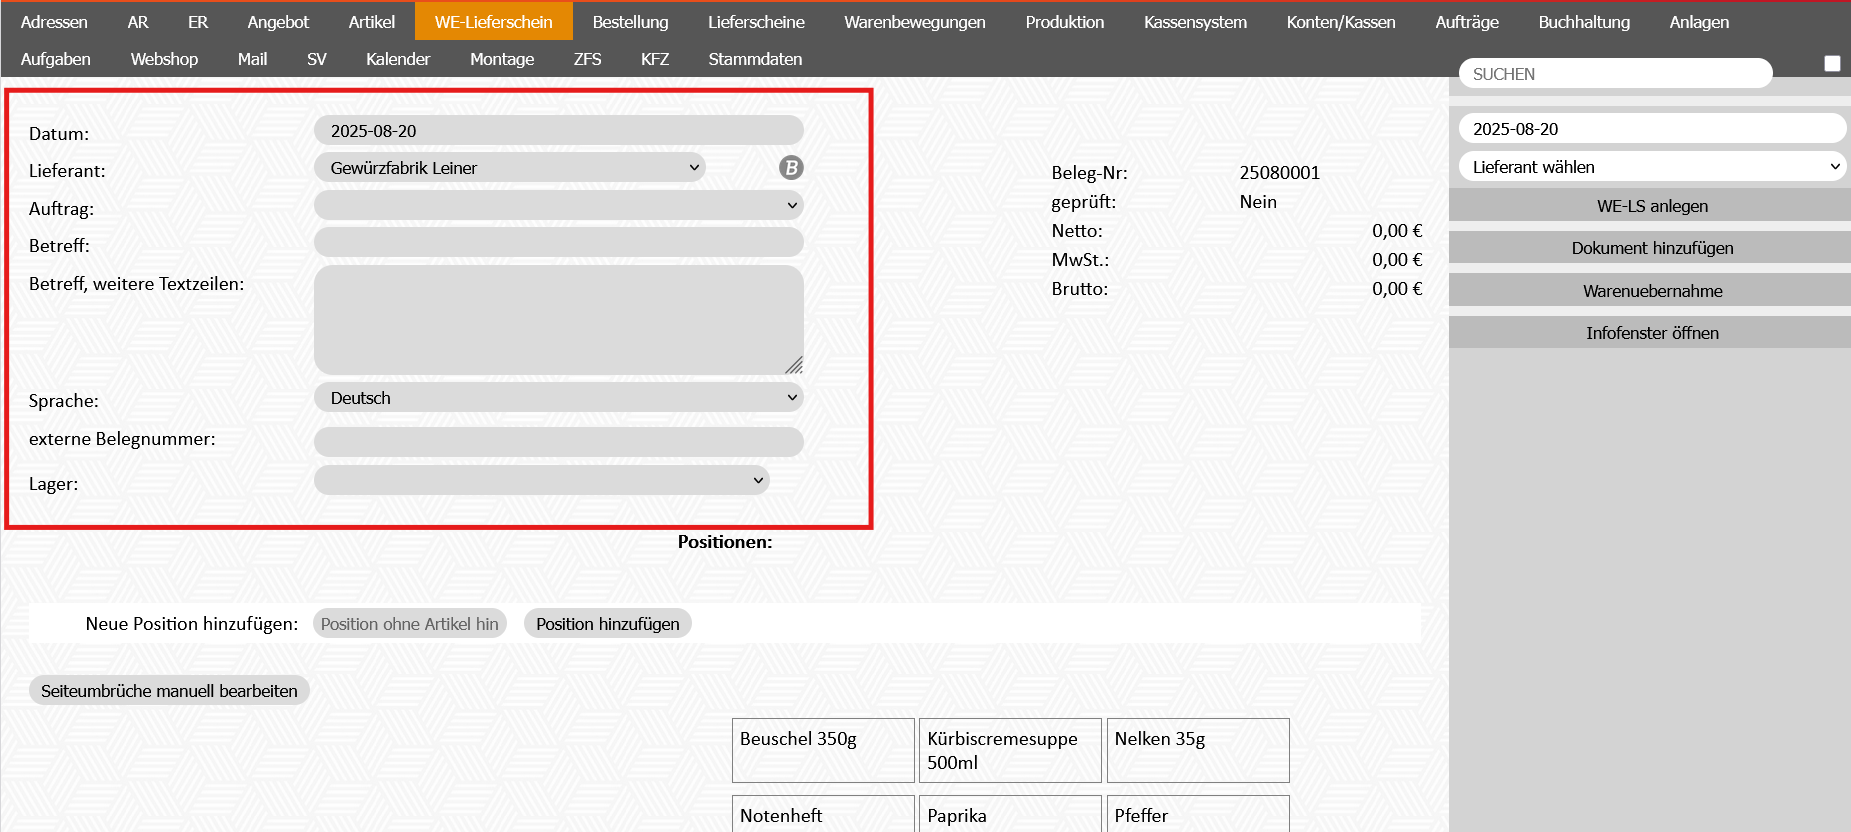
Task: Select the Beuschel 350g article tile
Action: (823, 750)
